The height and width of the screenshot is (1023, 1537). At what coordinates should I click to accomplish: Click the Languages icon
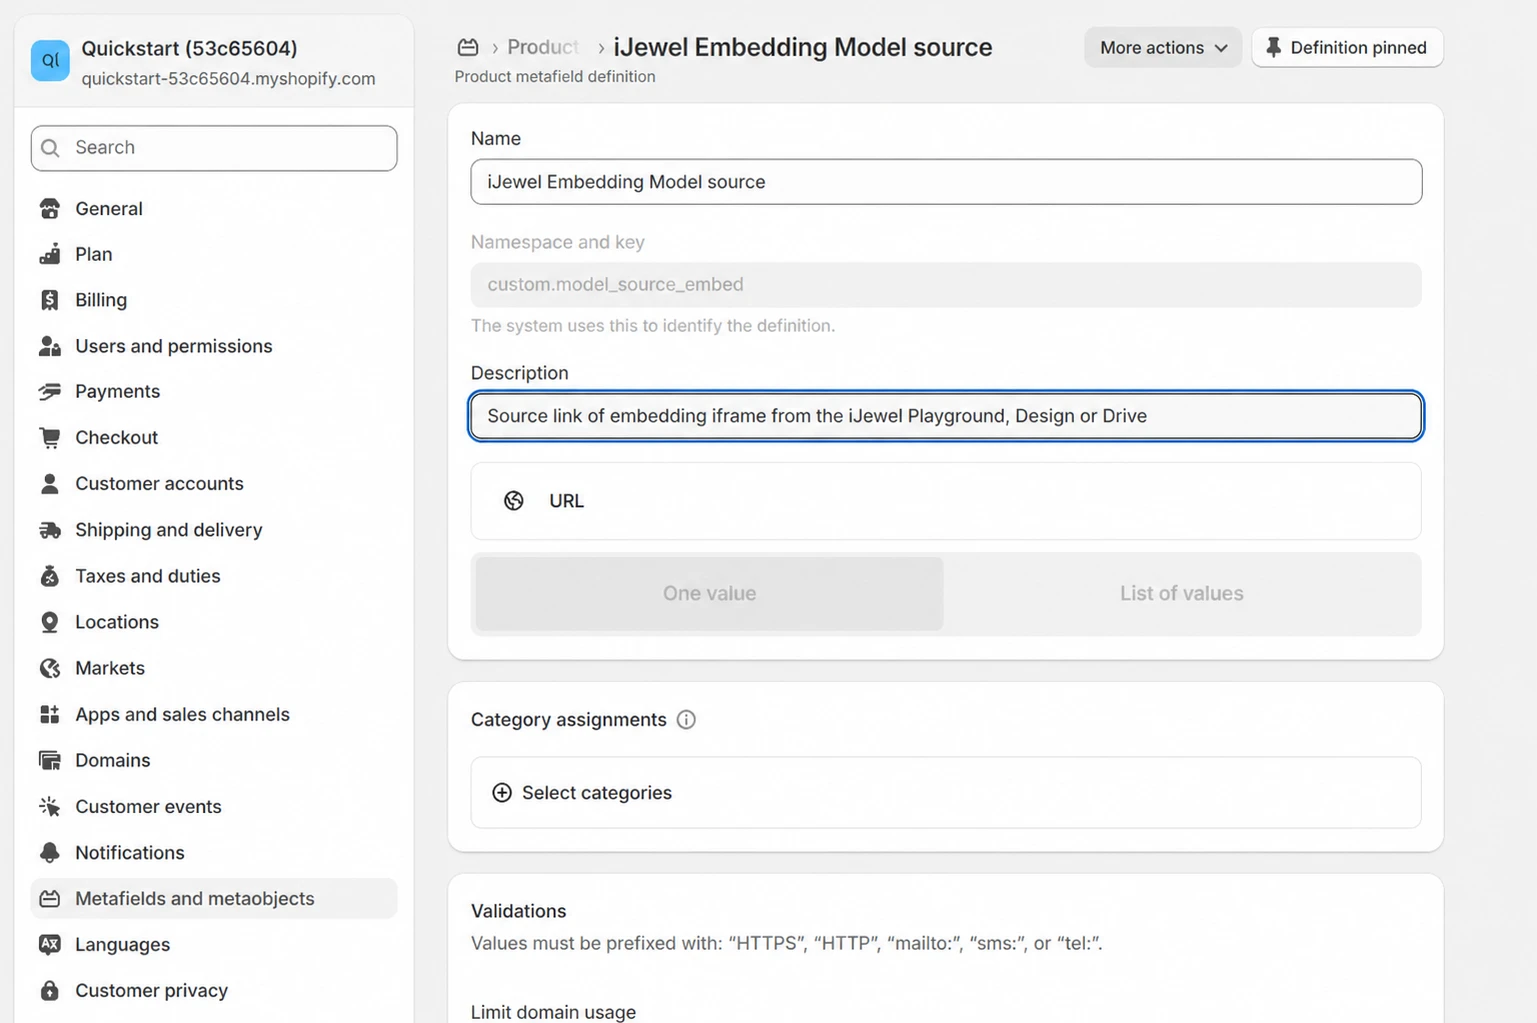(49, 944)
